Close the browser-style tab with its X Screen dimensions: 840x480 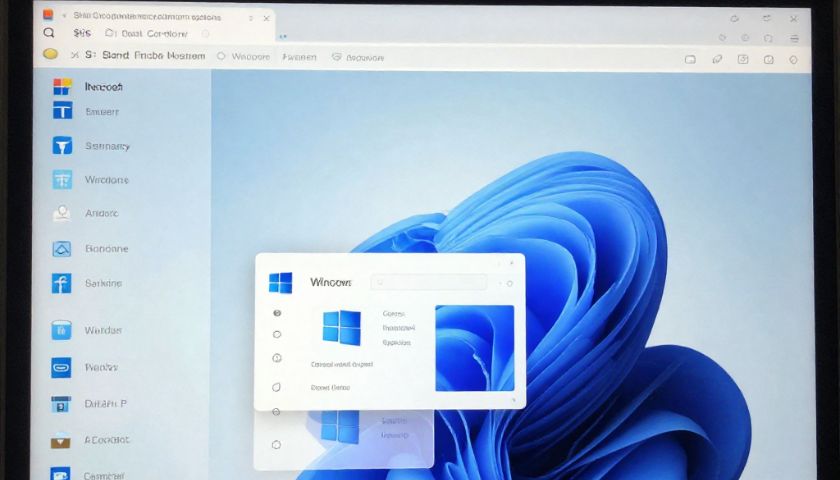click(266, 18)
